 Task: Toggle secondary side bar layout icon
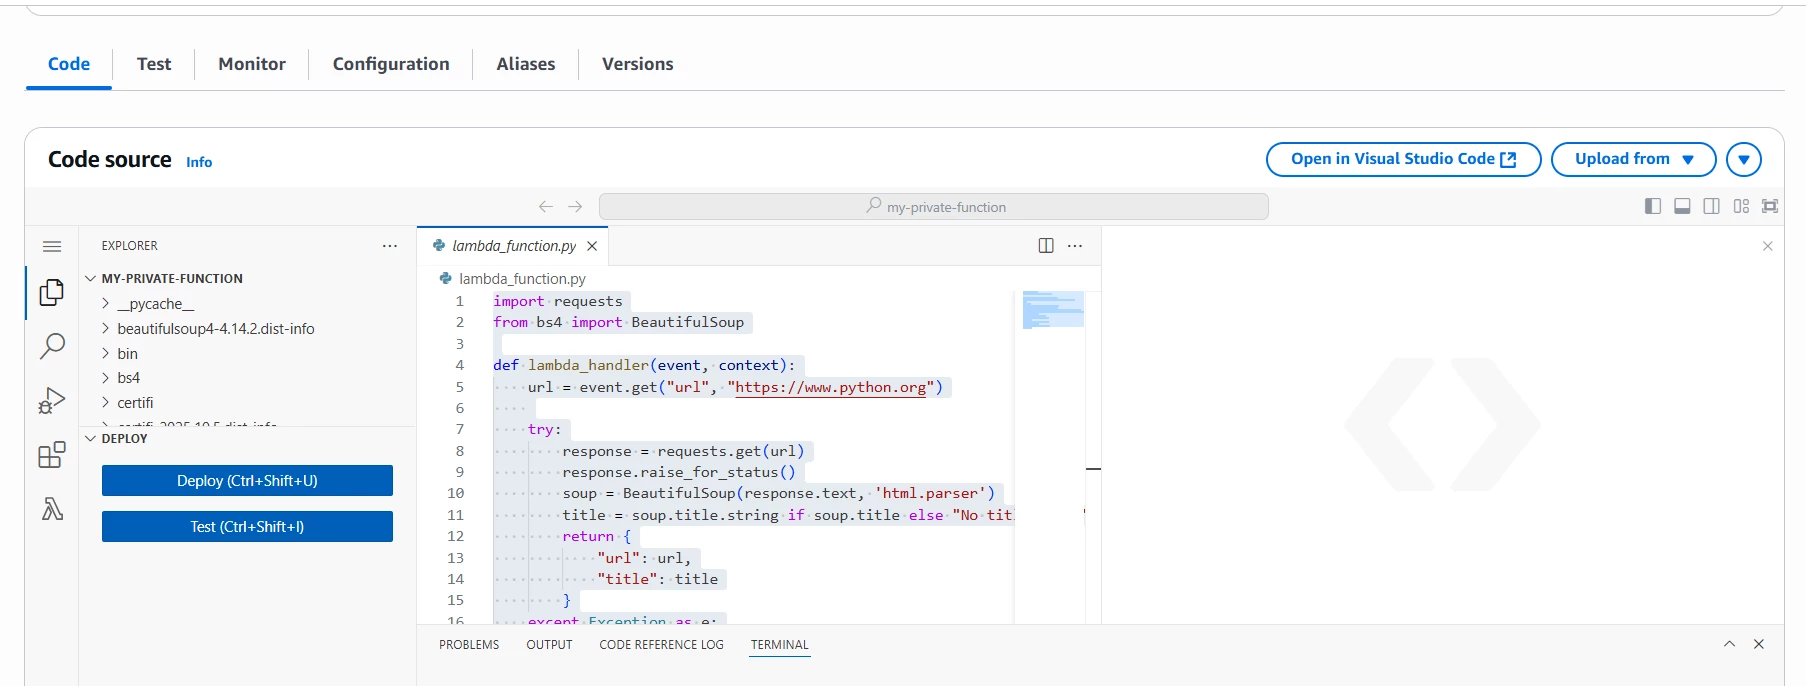point(1711,206)
